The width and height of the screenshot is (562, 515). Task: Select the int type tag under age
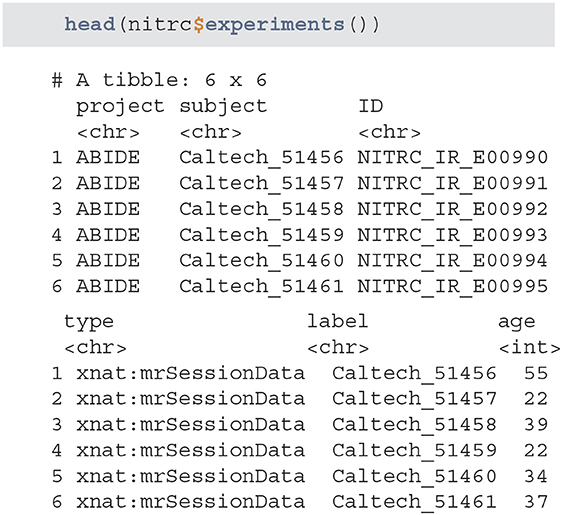pos(529,347)
